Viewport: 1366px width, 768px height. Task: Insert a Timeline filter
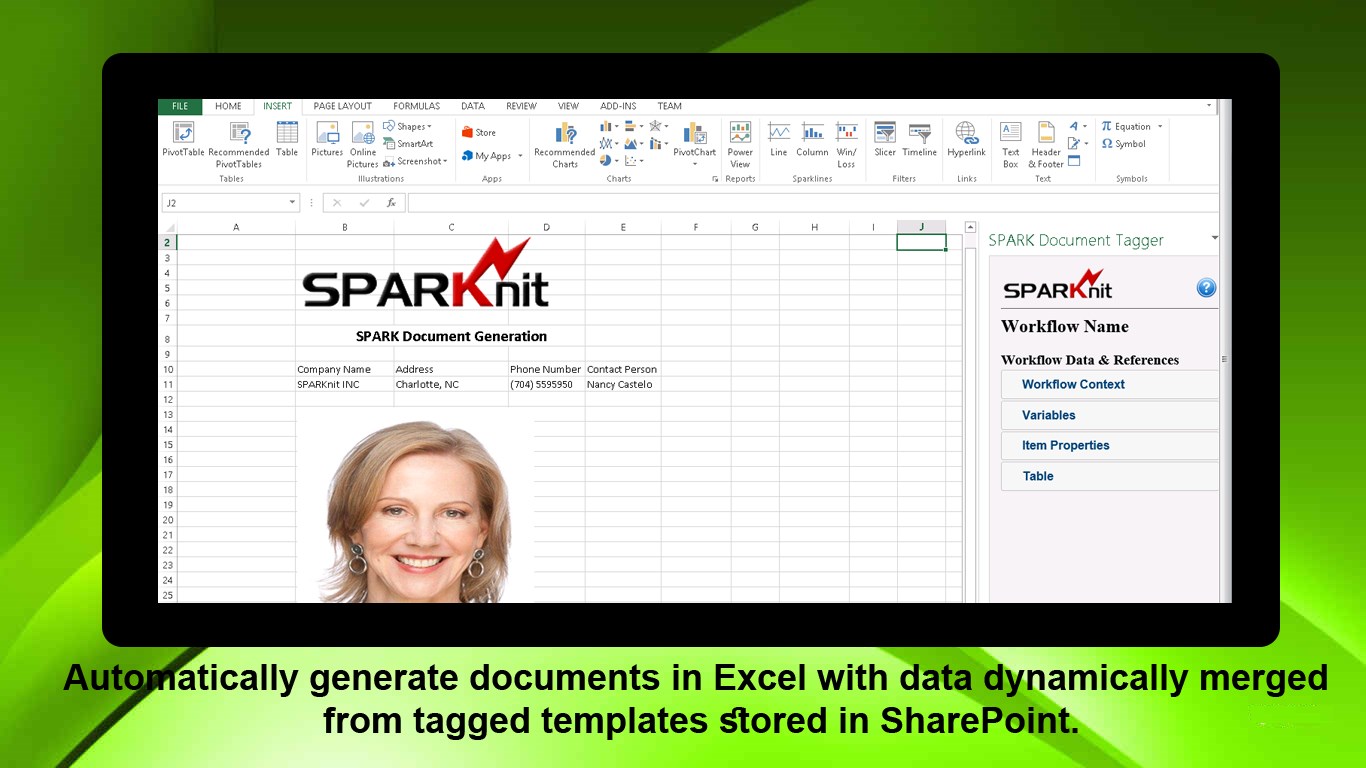(x=919, y=140)
